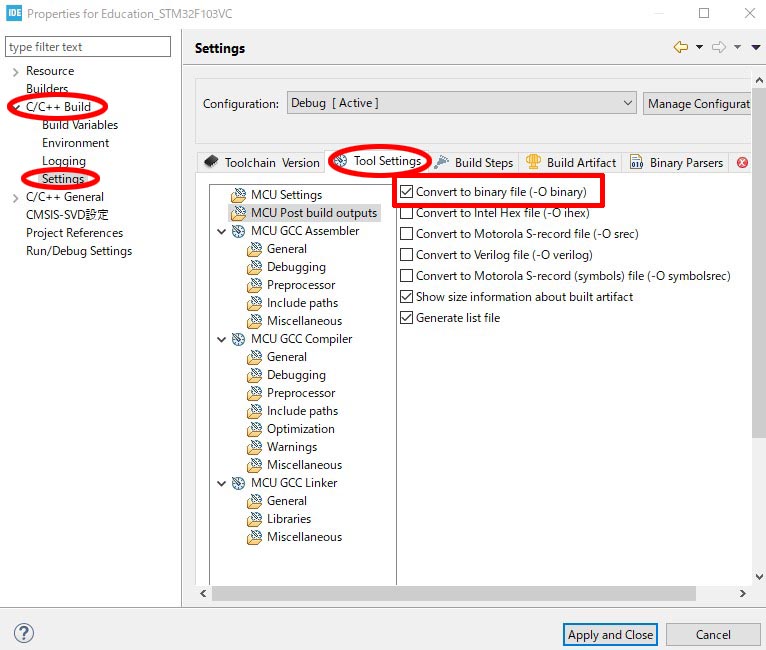Screen dimensions: 766x650
Task: Switch to the Binary Parsers tab
Action: pos(676,163)
